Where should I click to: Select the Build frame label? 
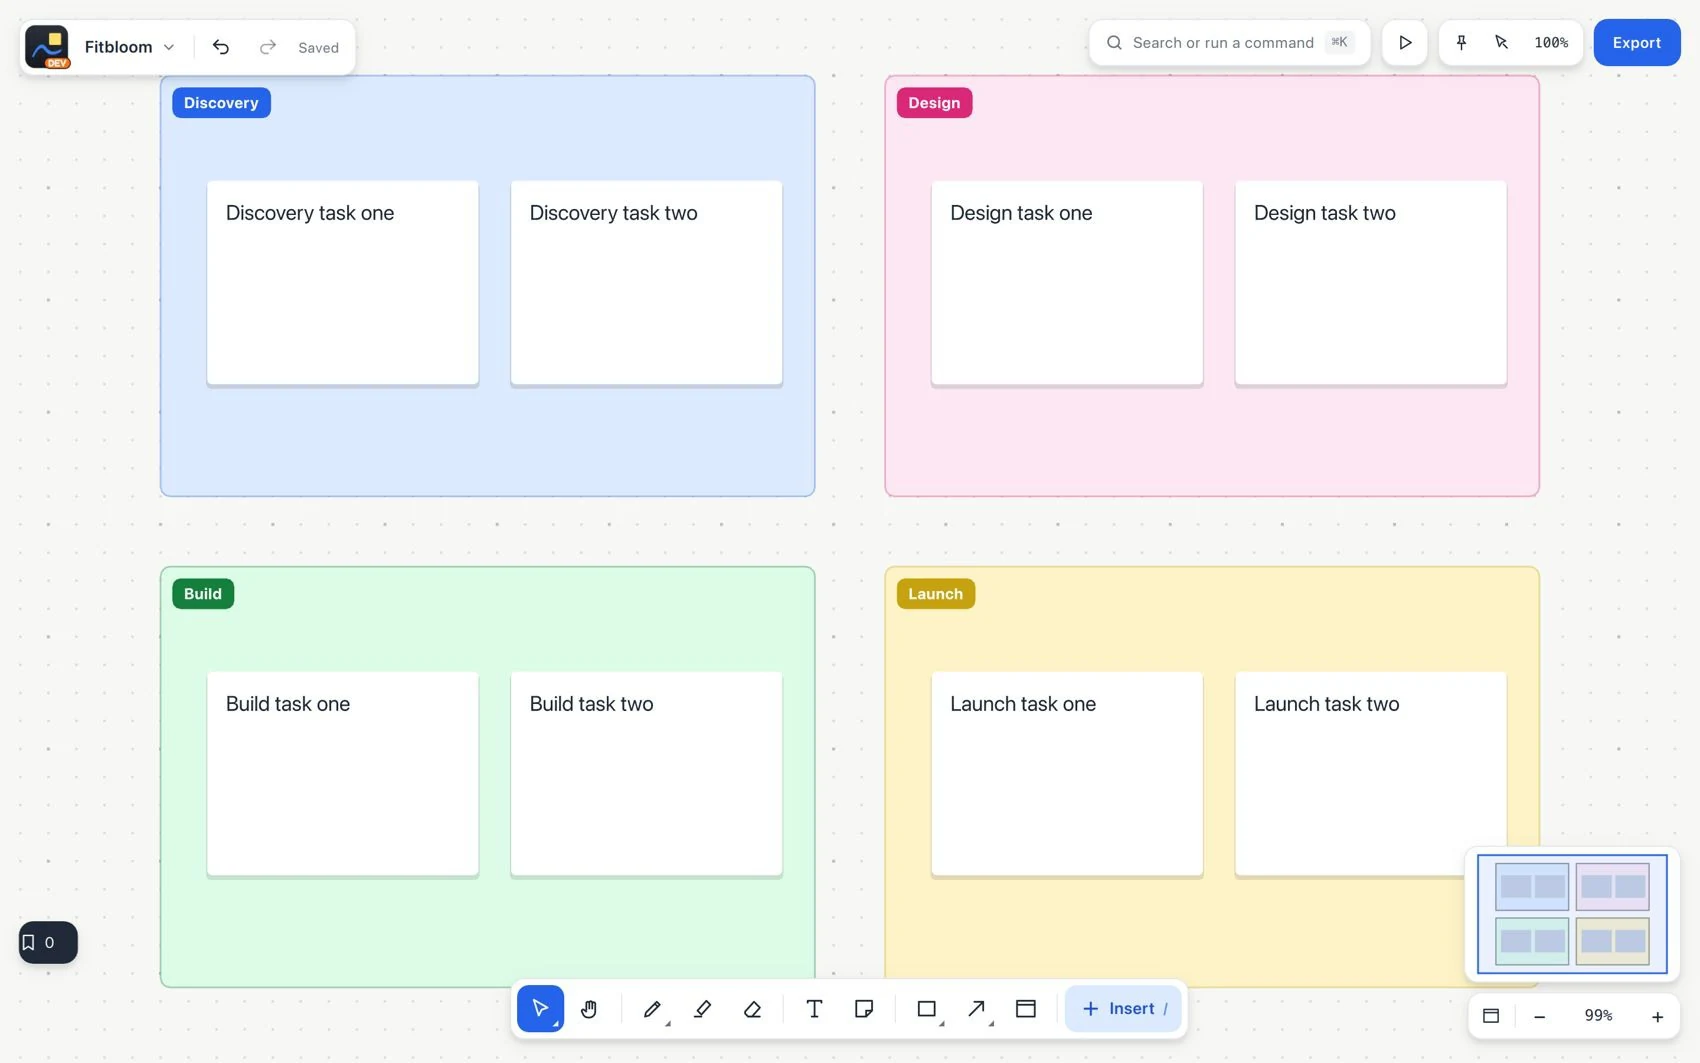[x=203, y=594]
